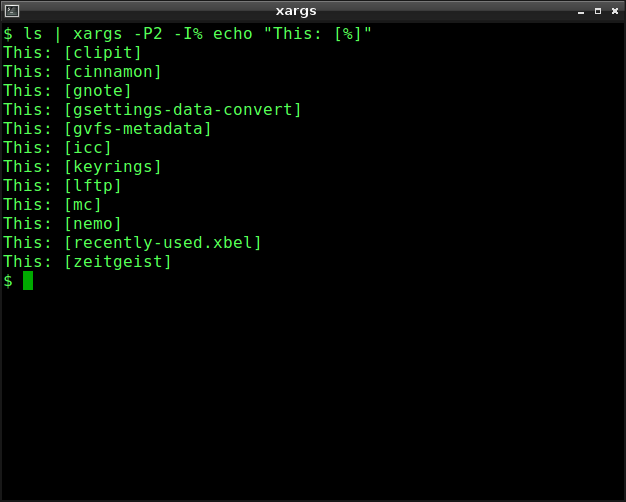
Task: Click the nemo output line
Action: [x=62, y=224]
